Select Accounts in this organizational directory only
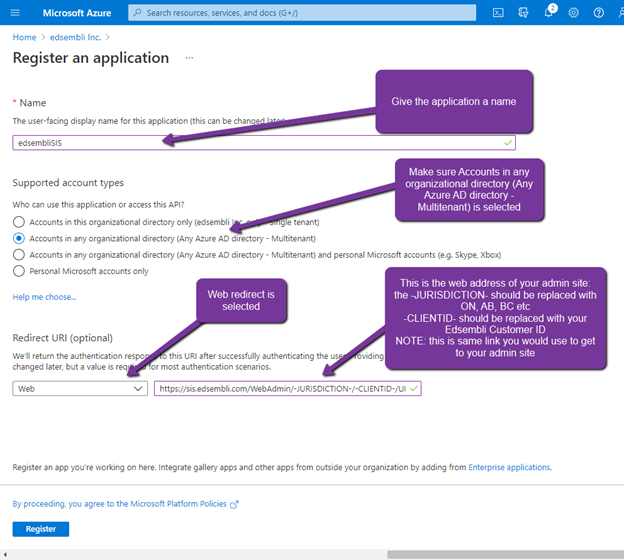This screenshot has width=624, height=560. click(19, 222)
